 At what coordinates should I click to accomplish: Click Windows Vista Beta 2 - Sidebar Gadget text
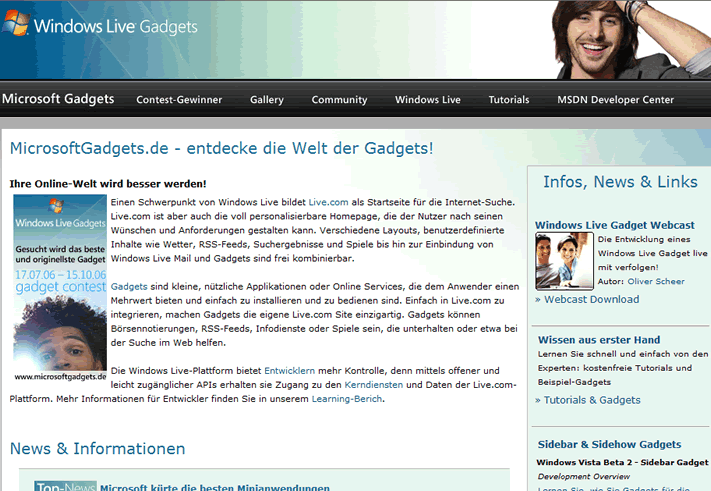[x=622, y=462]
